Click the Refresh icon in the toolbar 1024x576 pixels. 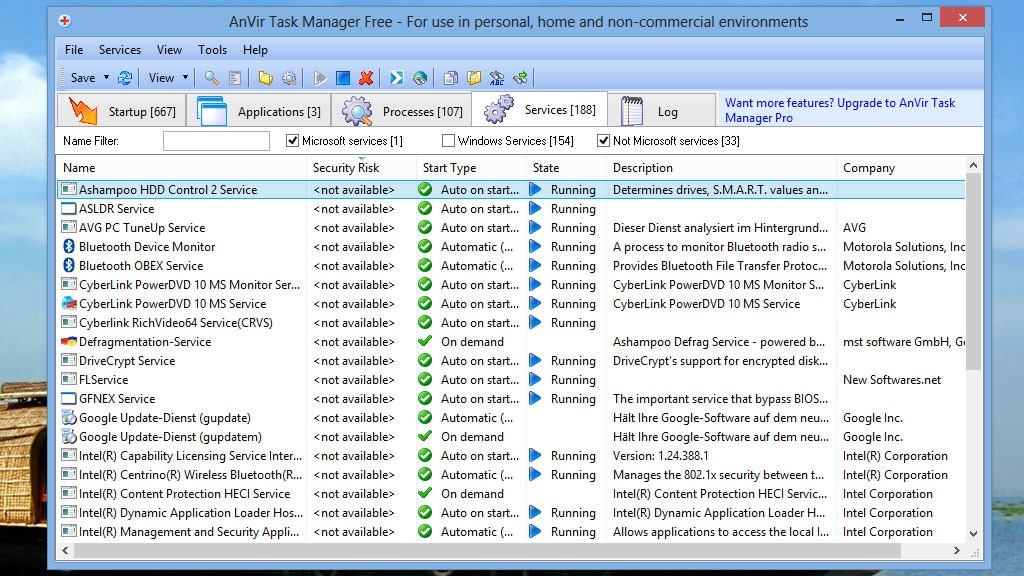(x=125, y=78)
